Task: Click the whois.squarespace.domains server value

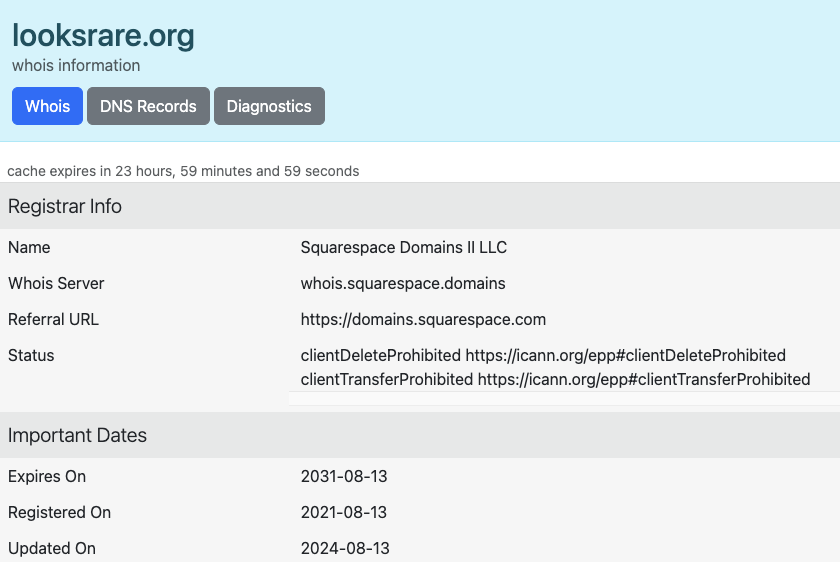Action: pyautogui.click(x=403, y=283)
